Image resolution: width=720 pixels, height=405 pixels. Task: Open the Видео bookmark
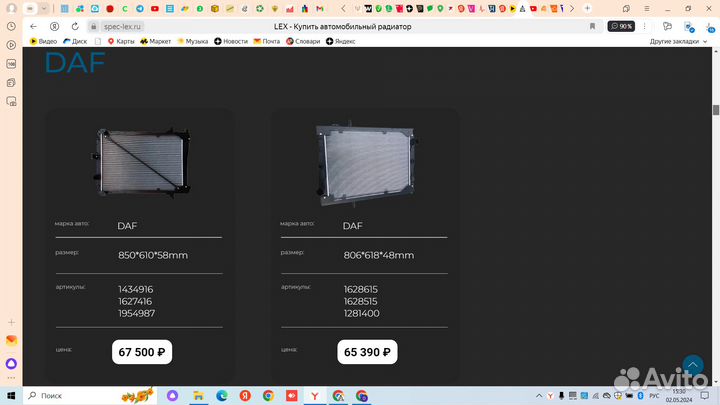(x=44, y=41)
